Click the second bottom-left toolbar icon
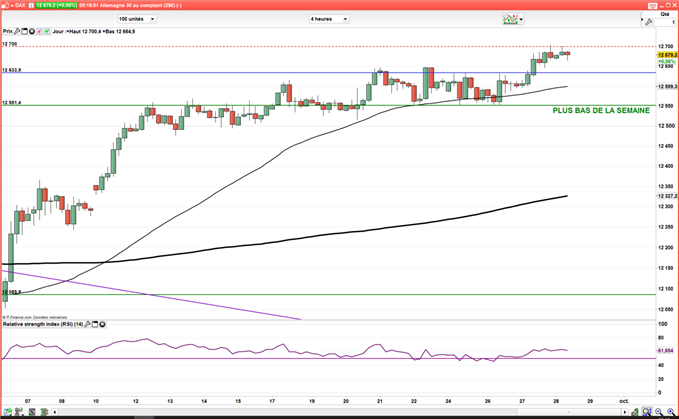The image size is (679, 419). (x=19, y=412)
